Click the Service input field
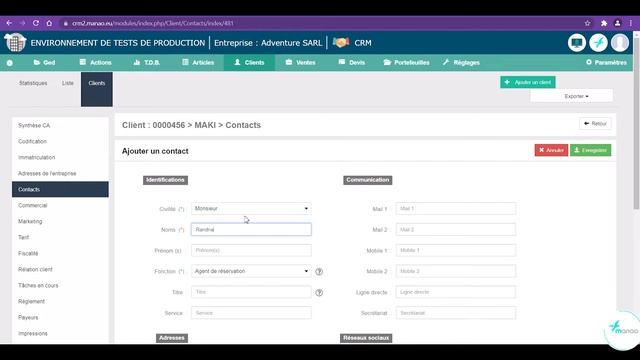Viewport: 640px width, 360px height. (x=251, y=313)
